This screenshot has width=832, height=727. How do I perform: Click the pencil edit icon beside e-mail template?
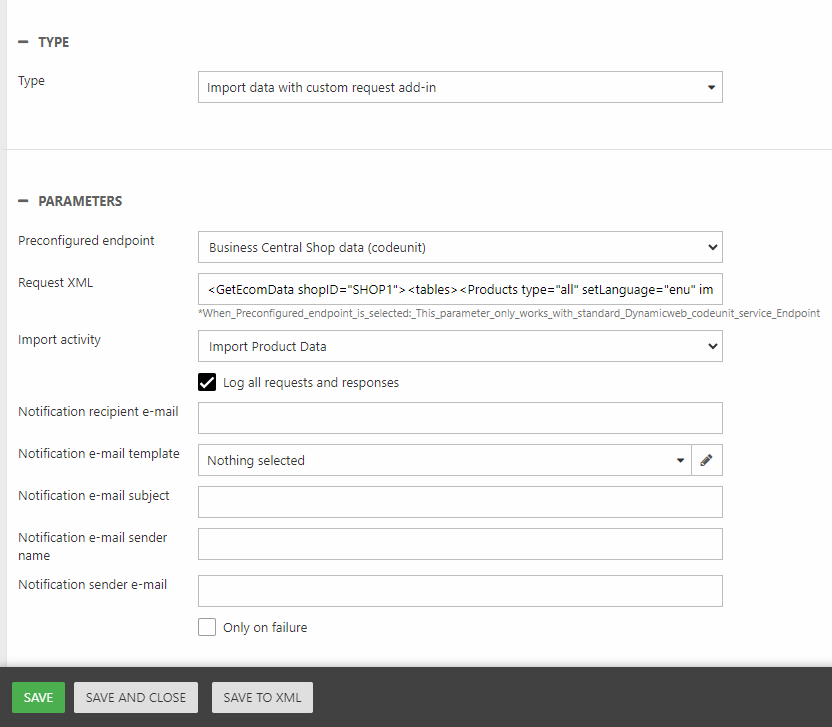click(706, 460)
